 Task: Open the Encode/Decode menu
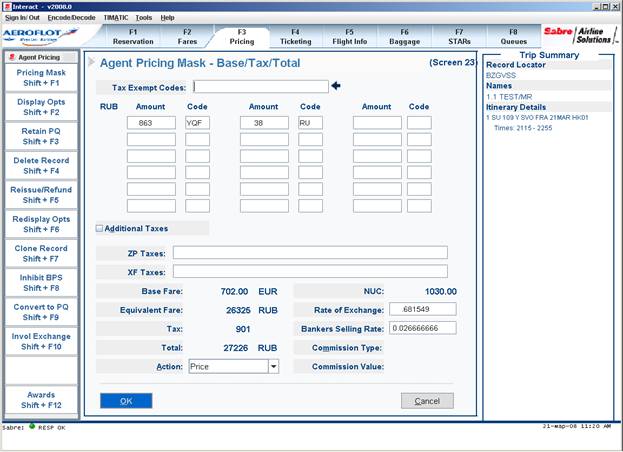tap(72, 17)
